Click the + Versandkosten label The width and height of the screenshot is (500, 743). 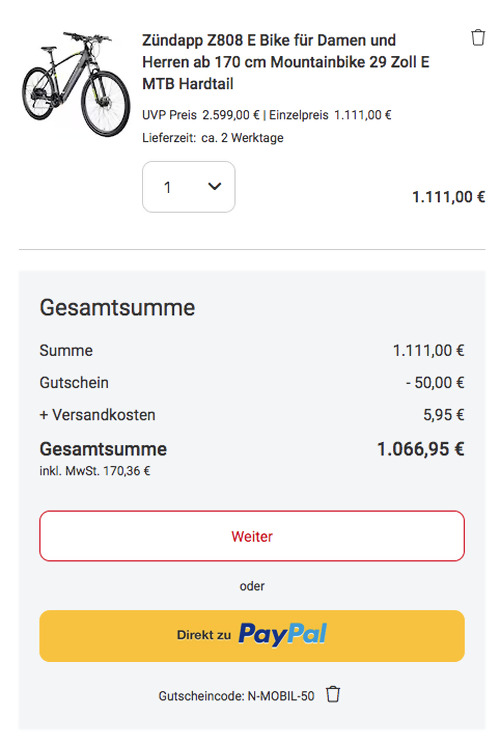point(97,415)
